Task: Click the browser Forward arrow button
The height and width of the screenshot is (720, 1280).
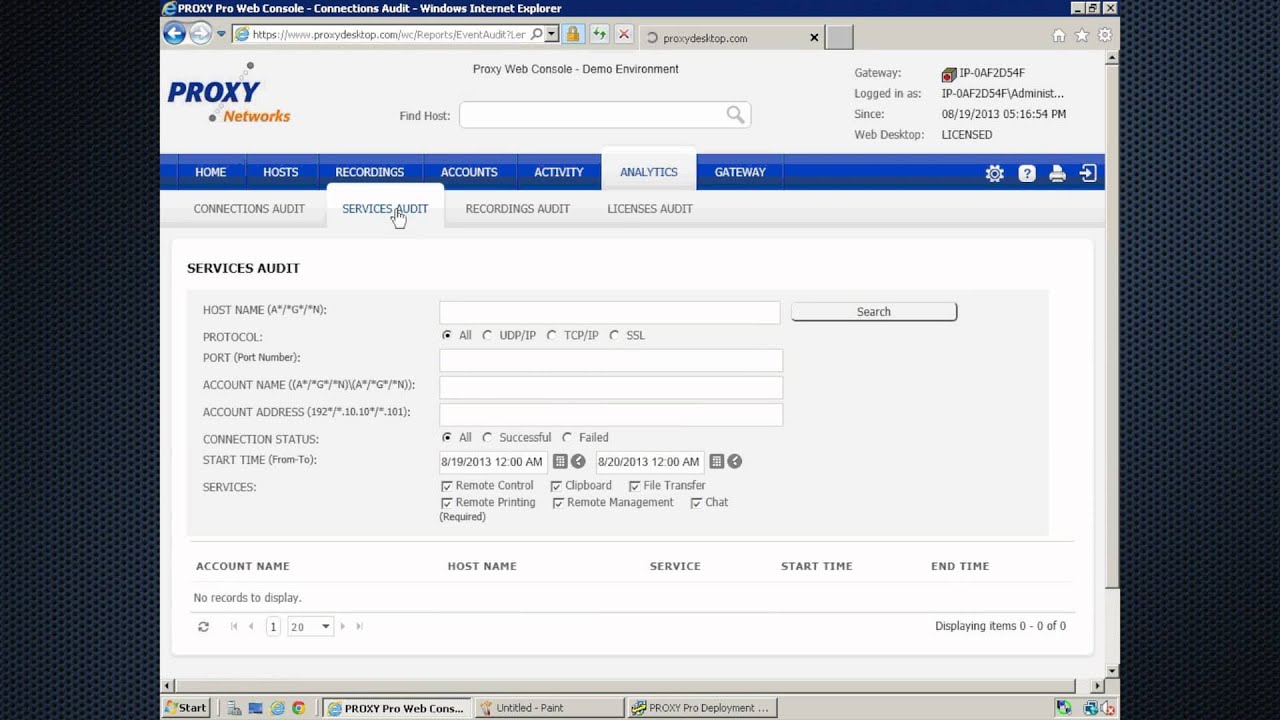Action: 200,34
